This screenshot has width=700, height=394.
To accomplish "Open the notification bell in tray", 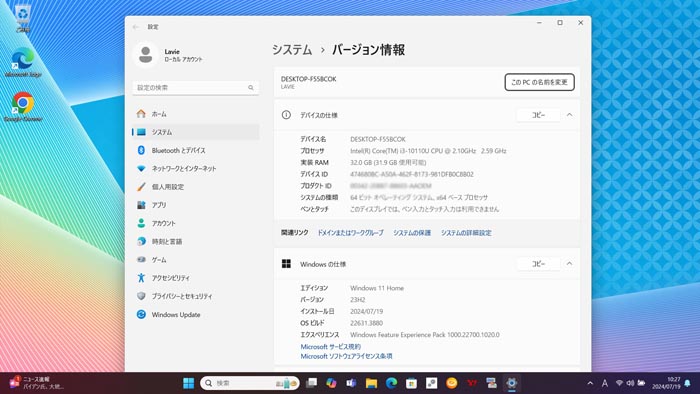I will [x=688, y=383].
